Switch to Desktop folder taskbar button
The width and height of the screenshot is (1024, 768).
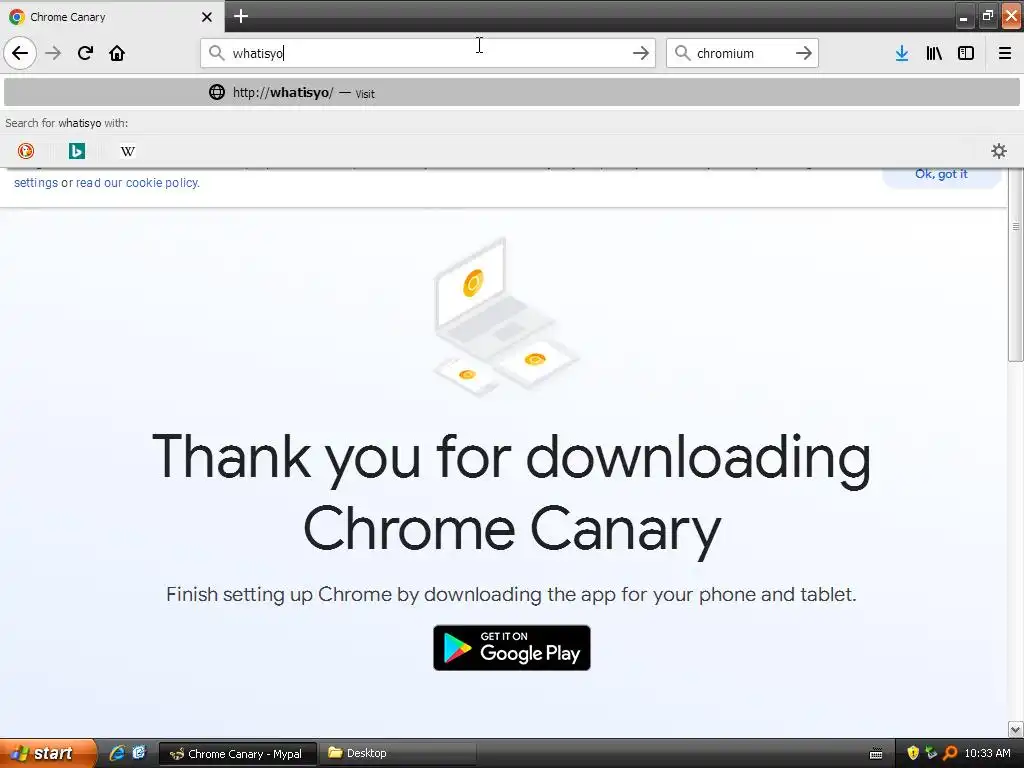pos(398,753)
